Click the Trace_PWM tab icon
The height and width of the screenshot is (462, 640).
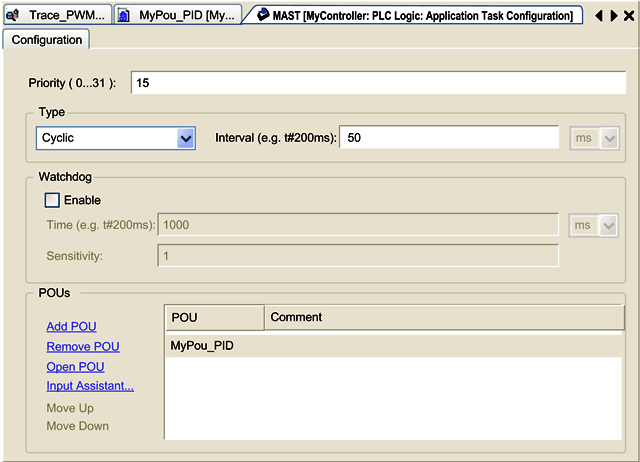pos(13,16)
